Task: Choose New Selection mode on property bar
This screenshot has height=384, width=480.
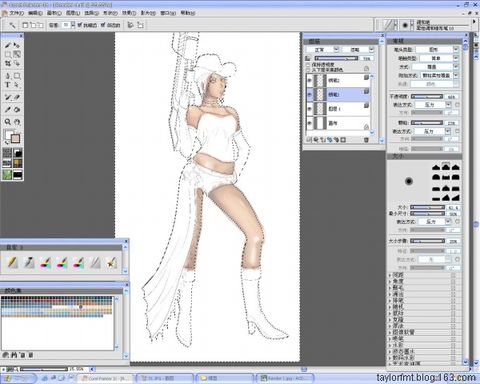Action: (25, 25)
